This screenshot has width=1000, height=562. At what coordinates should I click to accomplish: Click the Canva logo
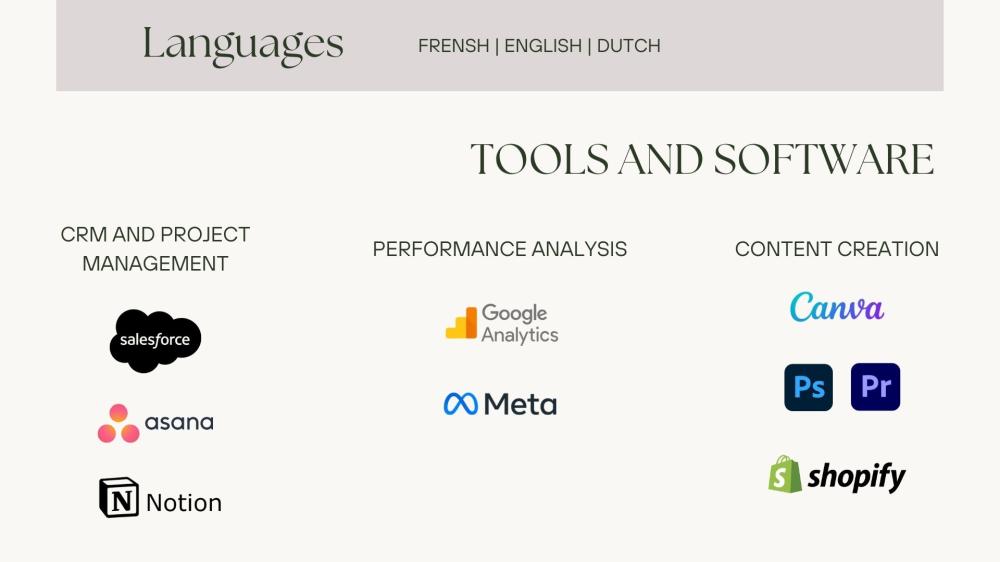click(x=837, y=307)
